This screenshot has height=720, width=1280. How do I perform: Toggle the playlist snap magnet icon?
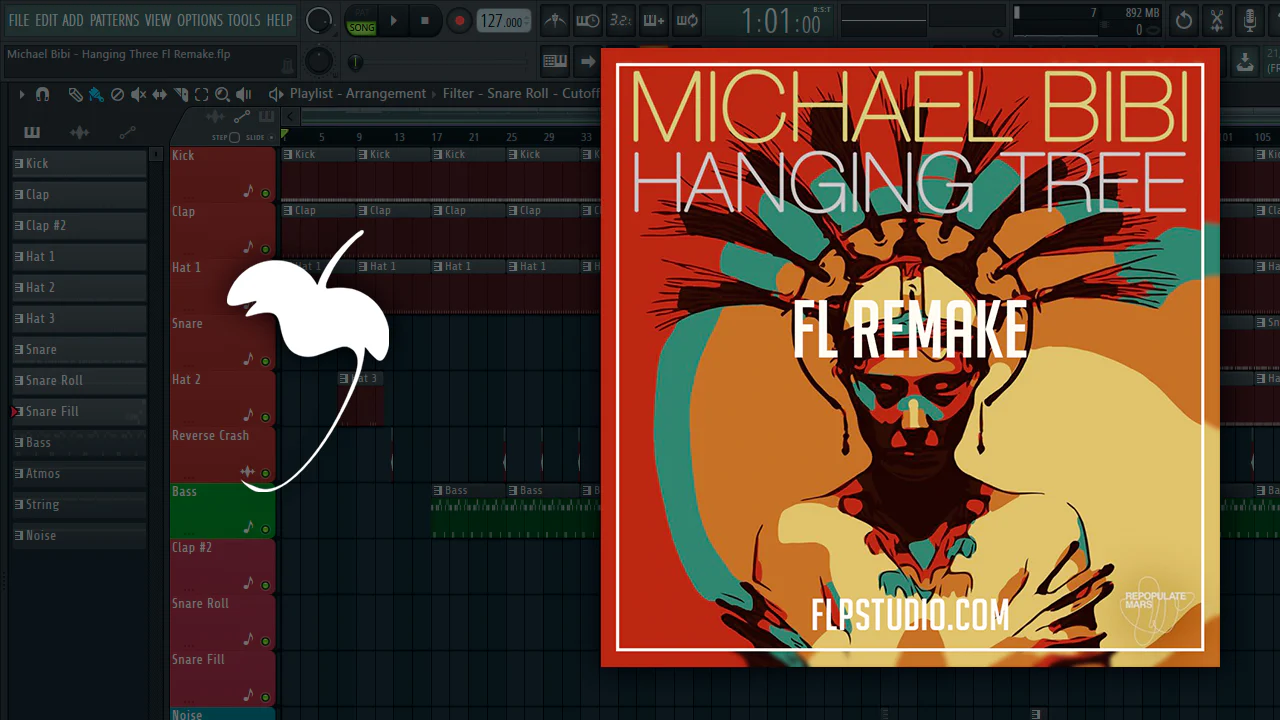click(42, 94)
